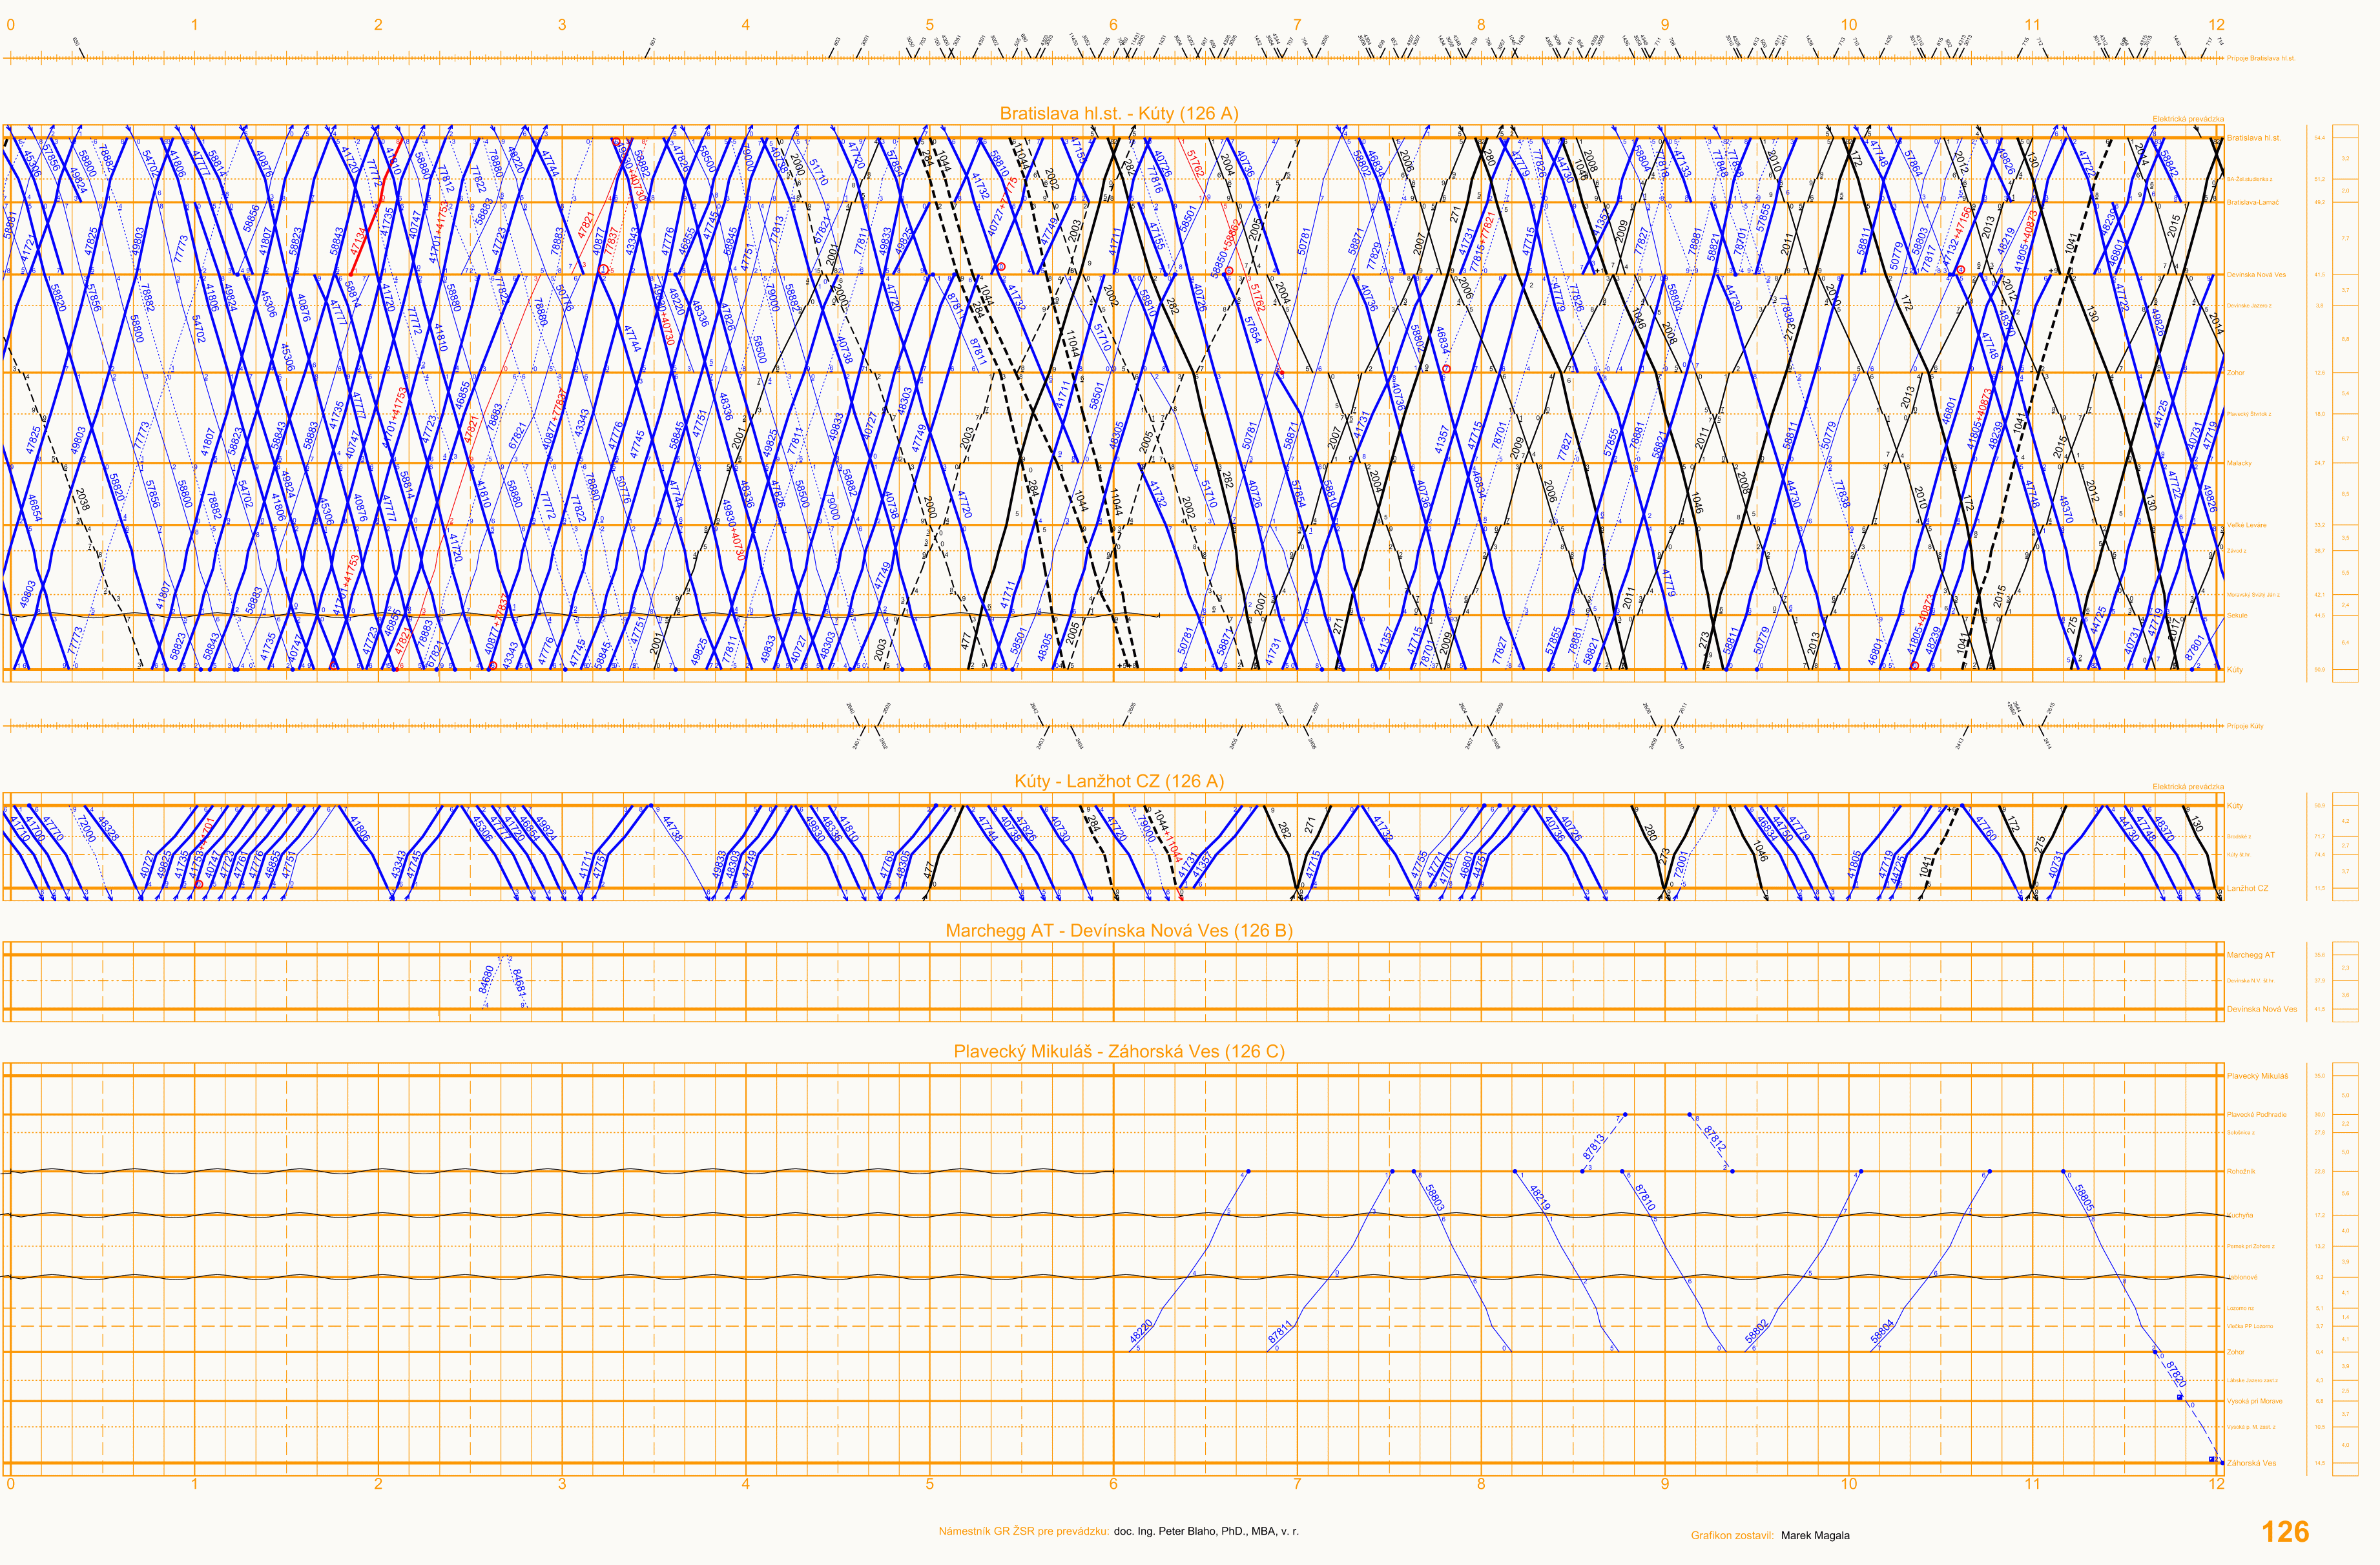Select 'Zohor' station label in the 126 C section
2380x1565 pixels.
(2236, 1352)
